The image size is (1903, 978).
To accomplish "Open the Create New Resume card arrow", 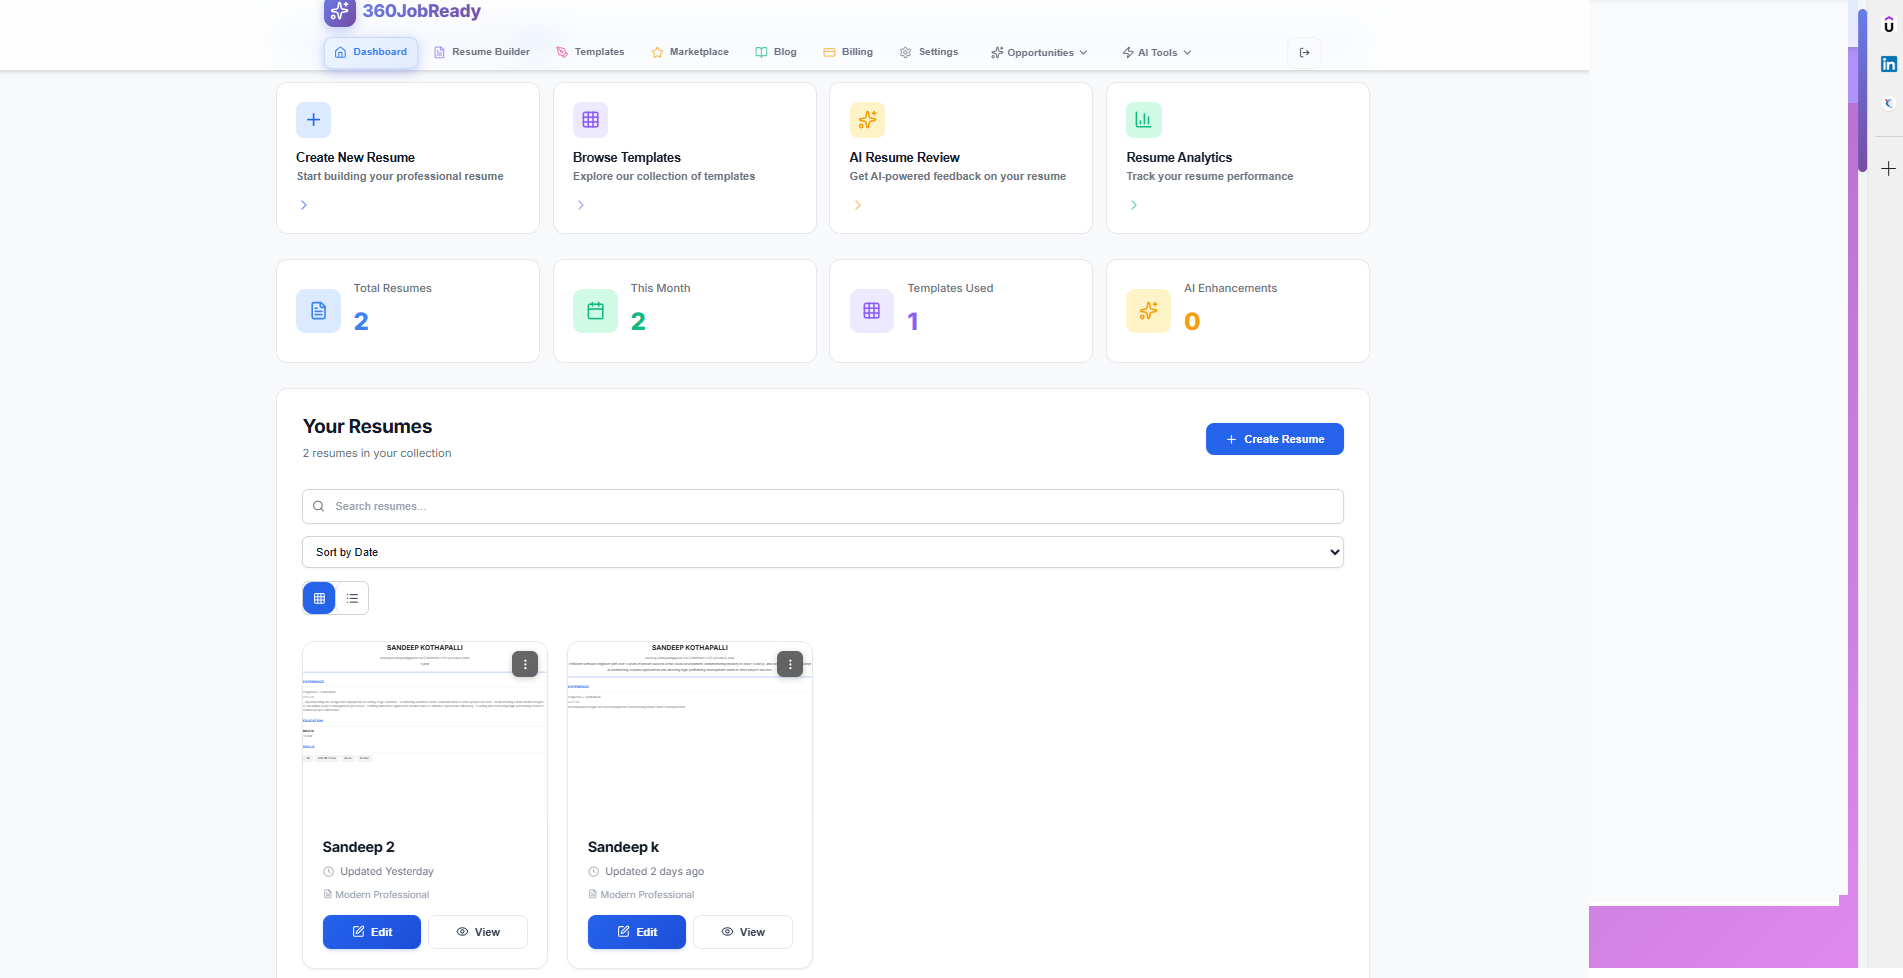I will (304, 205).
